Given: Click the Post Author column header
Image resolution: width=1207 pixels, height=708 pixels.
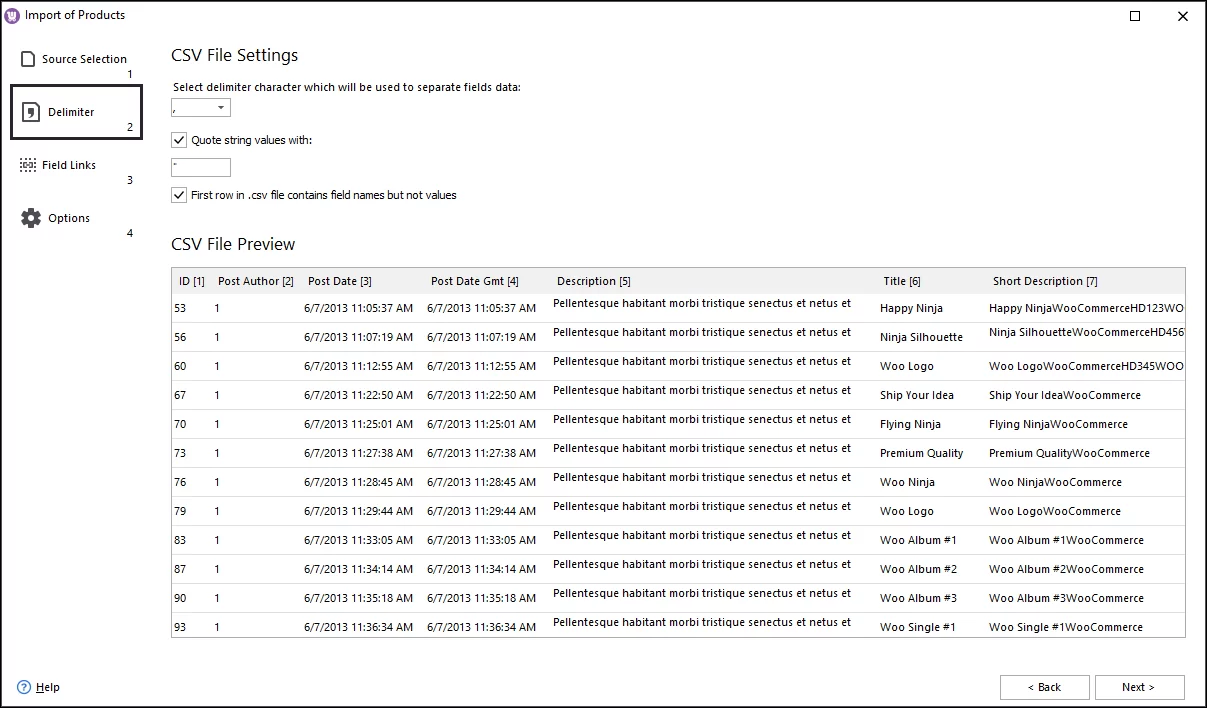Looking at the screenshot, I should [x=255, y=281].
